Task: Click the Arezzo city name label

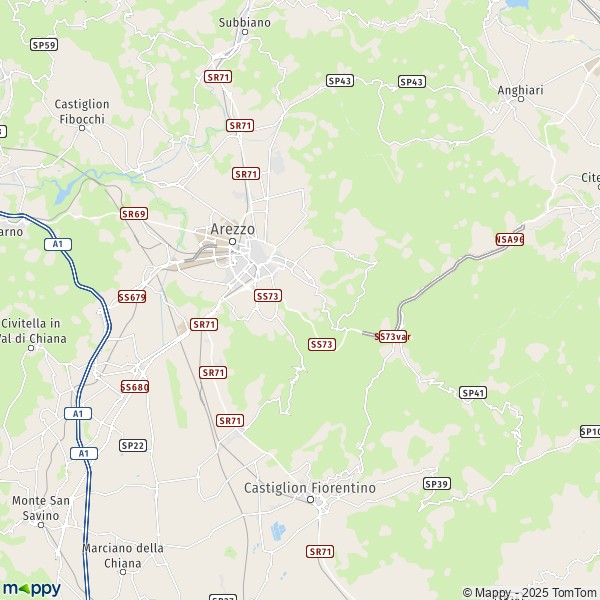Action: (233, 229)
